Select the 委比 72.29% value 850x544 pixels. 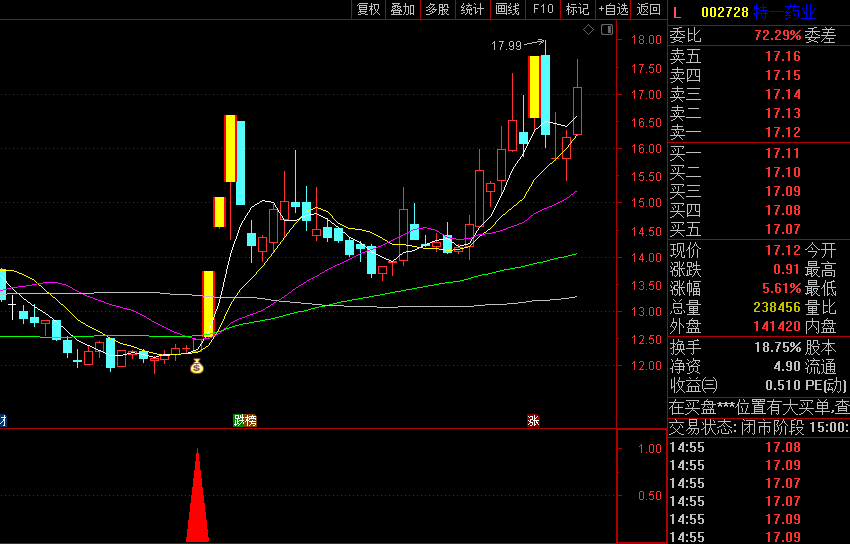click(x=777, y=36)
